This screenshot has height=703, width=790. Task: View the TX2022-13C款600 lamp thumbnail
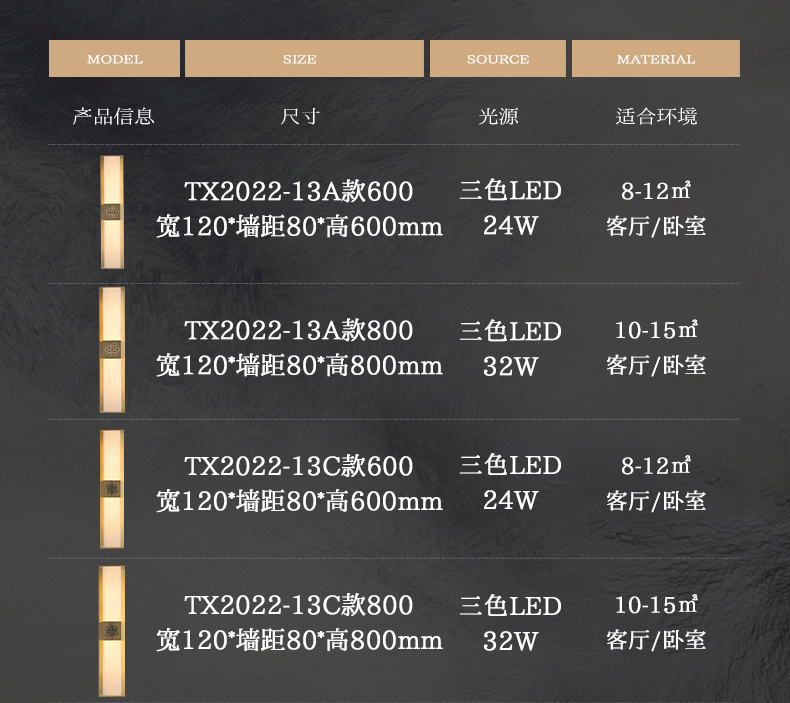tap(111, 488)
